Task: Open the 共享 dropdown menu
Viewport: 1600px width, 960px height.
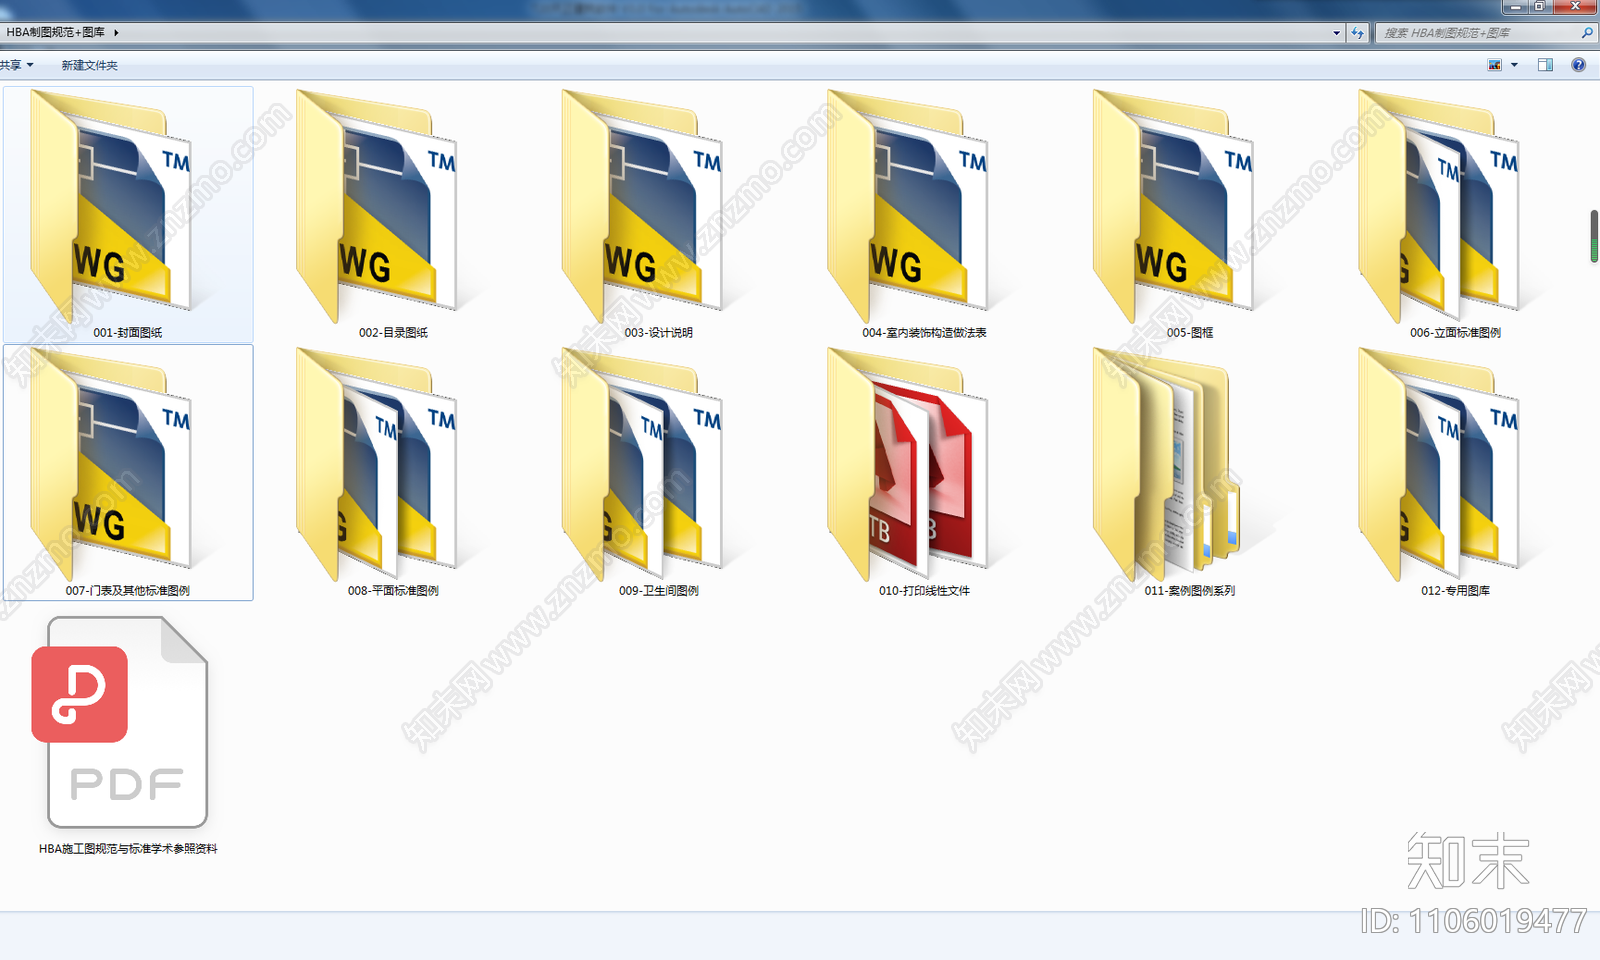Action: tap(17, 65)
